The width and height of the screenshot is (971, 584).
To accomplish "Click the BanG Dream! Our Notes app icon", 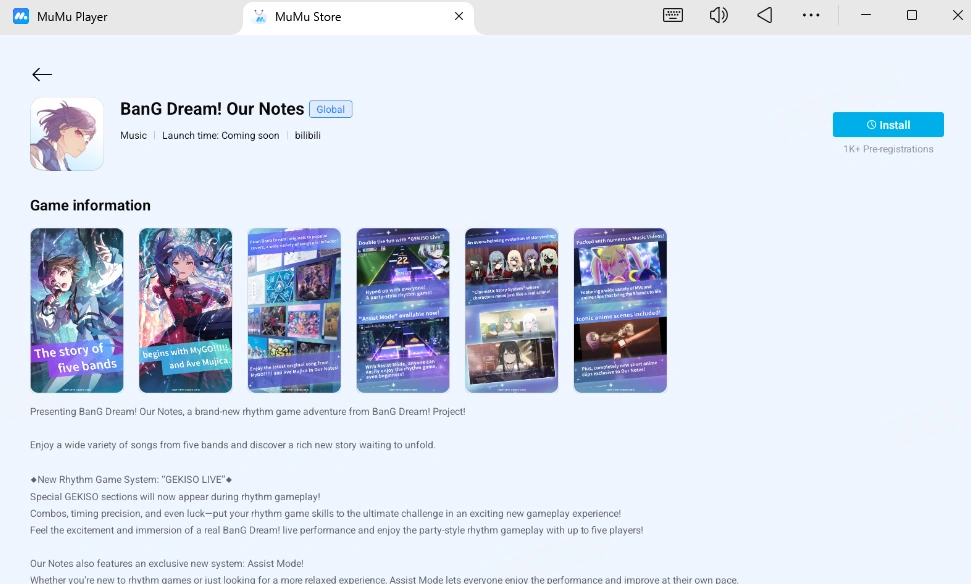I will [67, 134].
